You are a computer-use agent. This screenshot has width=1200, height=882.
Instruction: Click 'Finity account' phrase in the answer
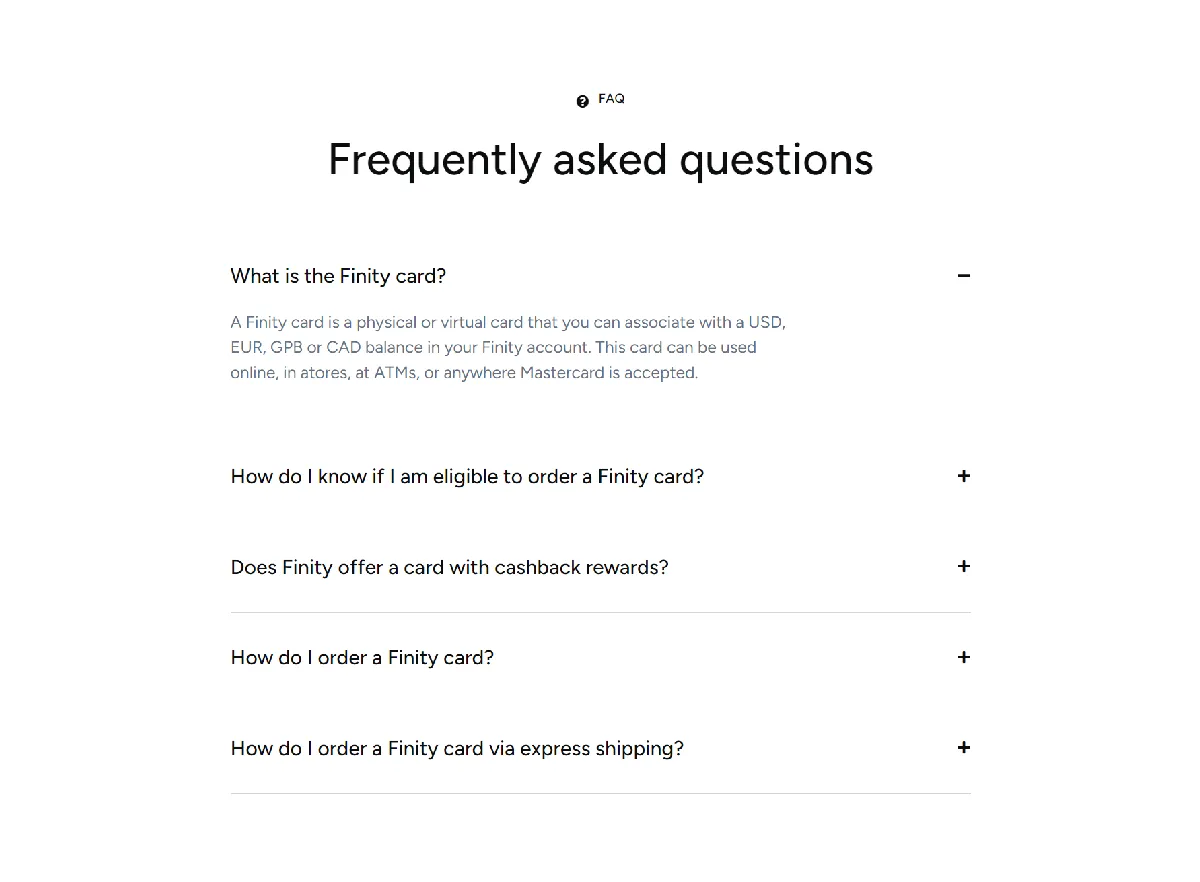point(535,348)
